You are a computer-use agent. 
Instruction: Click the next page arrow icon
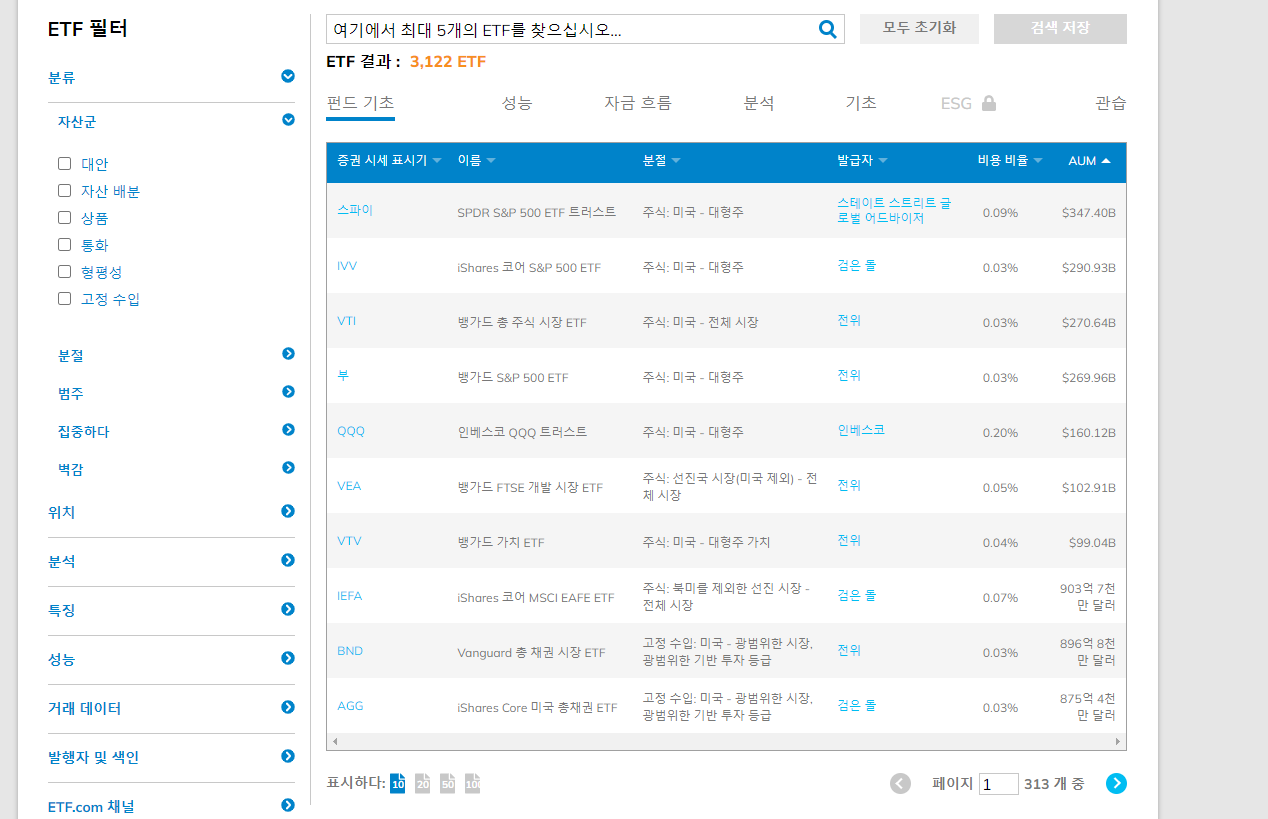[x=1115, y=784]
